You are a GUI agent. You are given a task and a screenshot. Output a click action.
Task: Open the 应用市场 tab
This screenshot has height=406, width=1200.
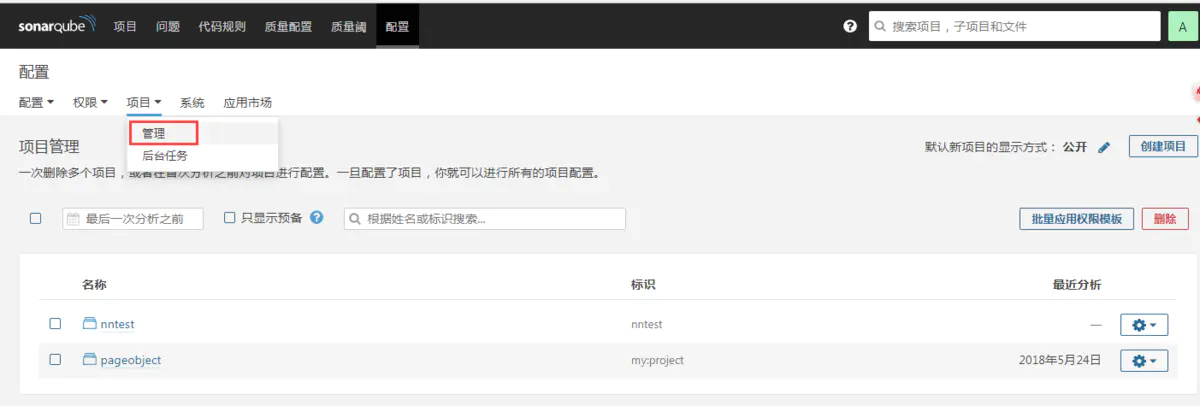[x=247, y=102]
